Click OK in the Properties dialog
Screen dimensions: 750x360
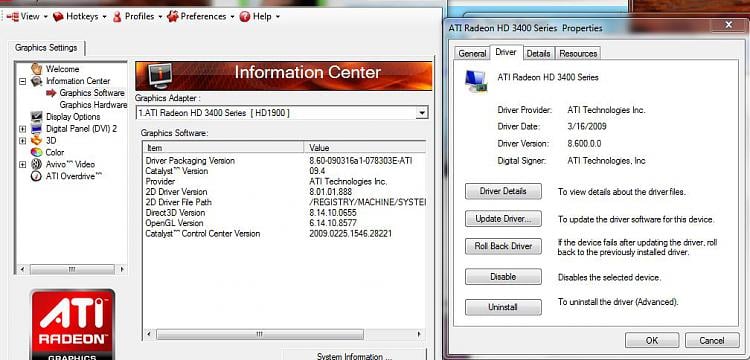pos(652,340)
